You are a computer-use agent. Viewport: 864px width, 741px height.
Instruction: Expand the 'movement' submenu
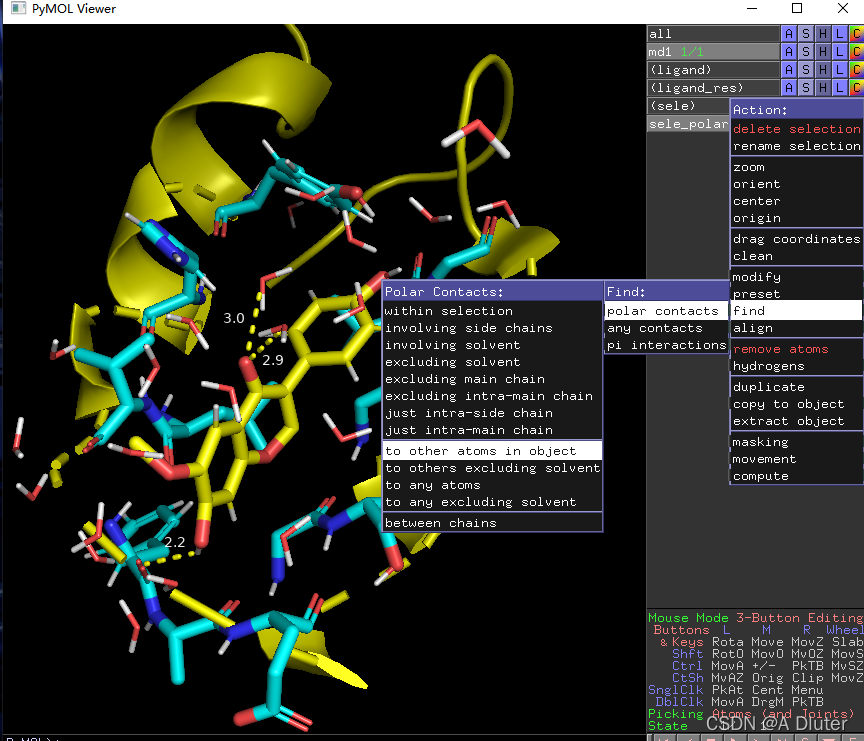pyautogui.click(x=797, y=459)
